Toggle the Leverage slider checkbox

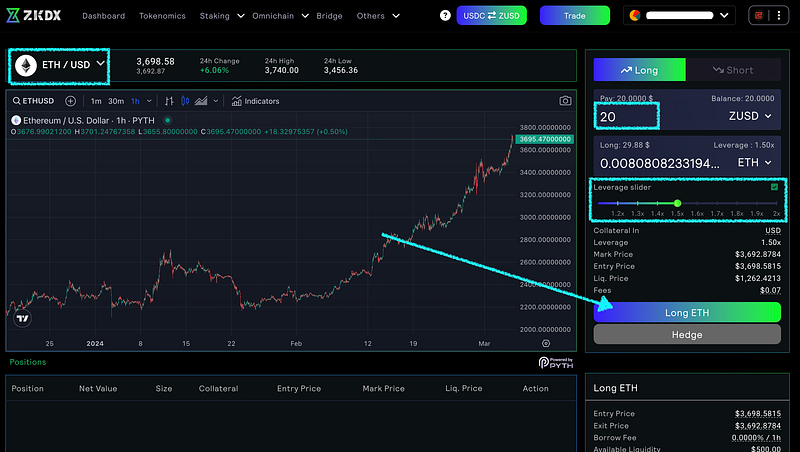click(x=773, y=187)
